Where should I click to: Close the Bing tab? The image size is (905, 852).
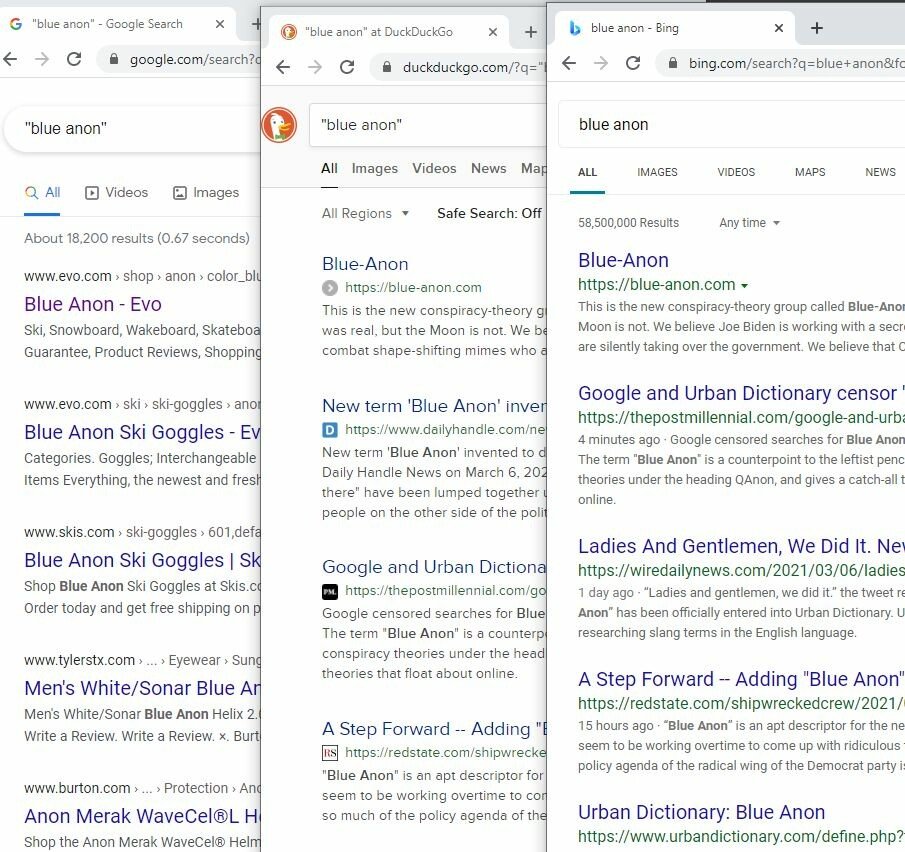779,28
